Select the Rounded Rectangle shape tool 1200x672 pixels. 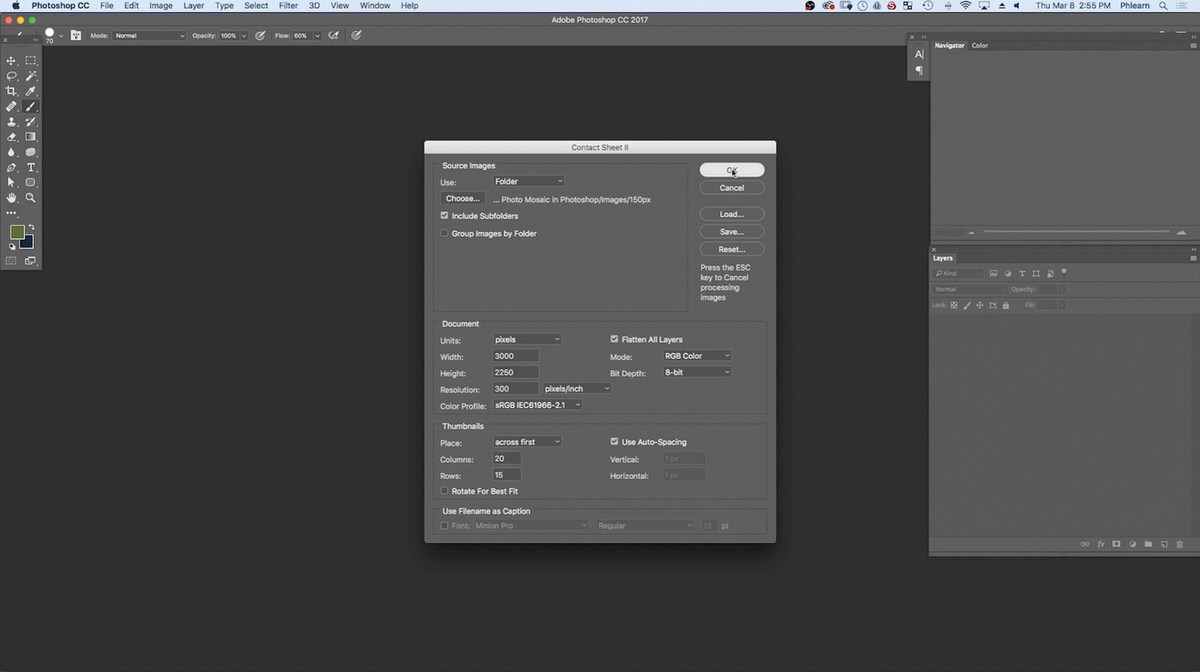(x=31, y=182)
